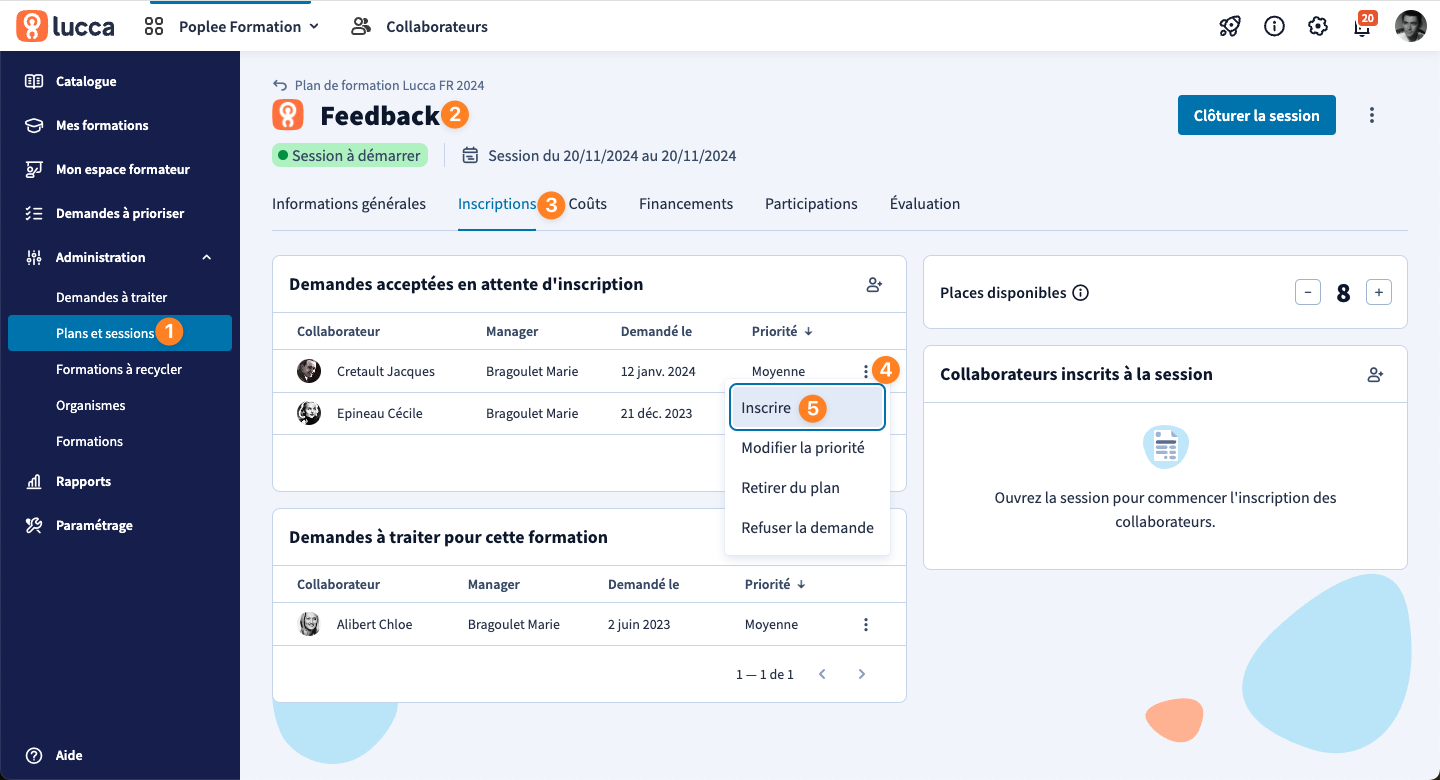Open actions dots for Cretault Jacques row
Image resolution: width=1440 pixels, height=780 pixels.
pos(865,371)
